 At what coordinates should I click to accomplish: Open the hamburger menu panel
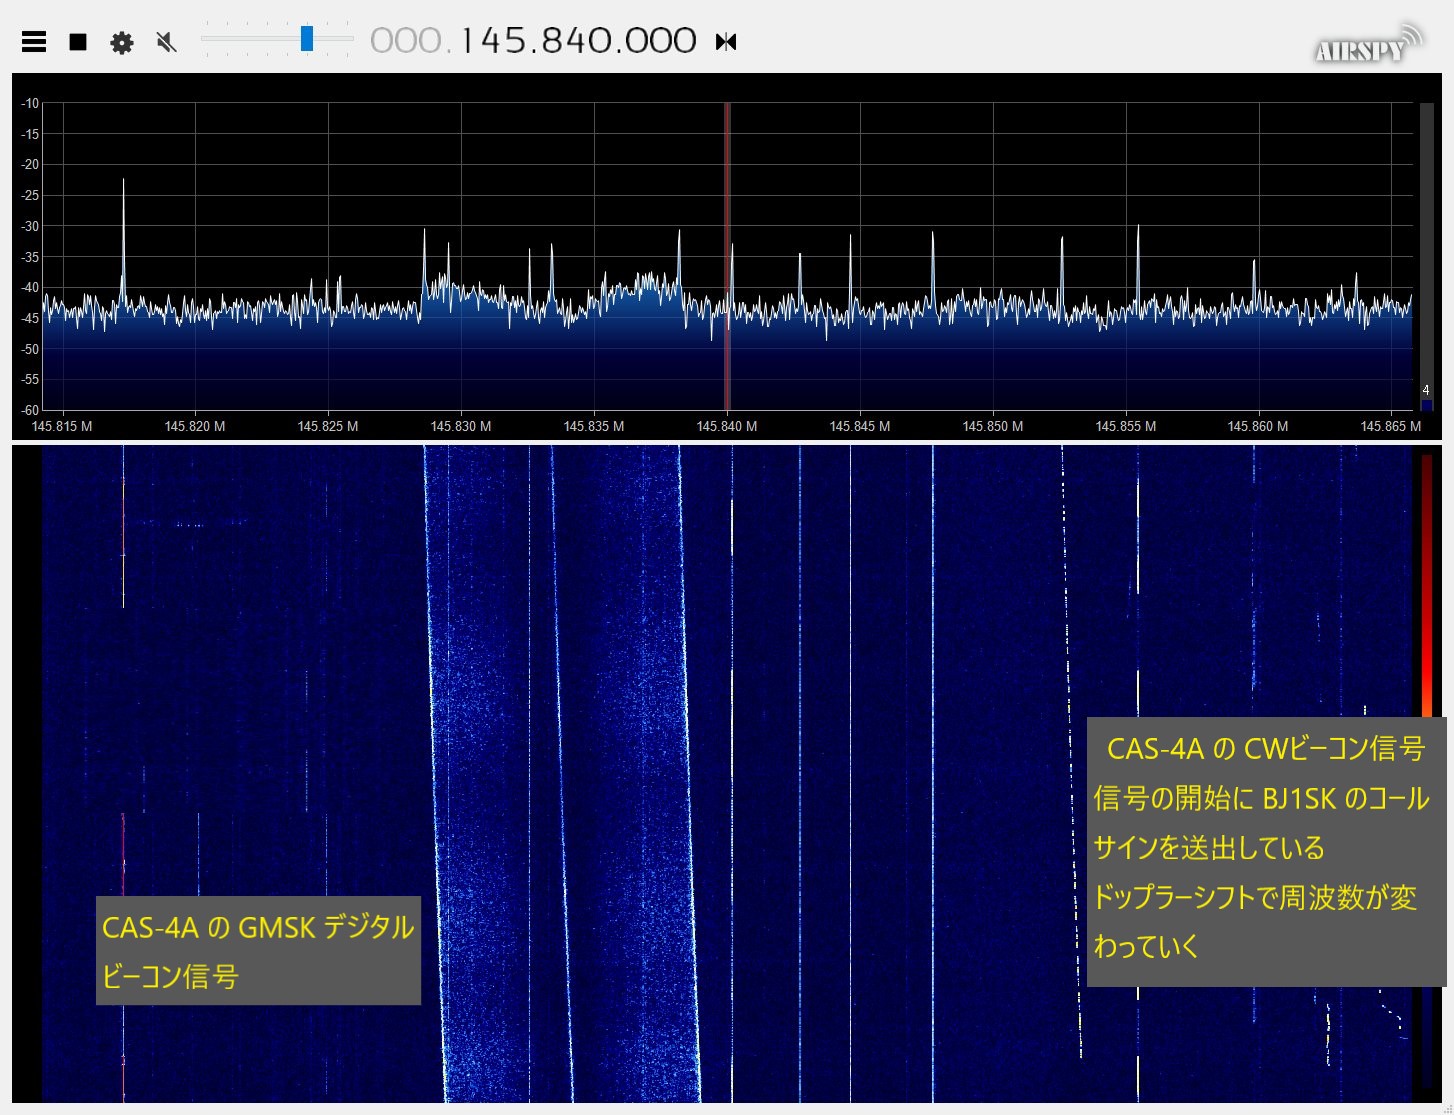click(34, 41)
